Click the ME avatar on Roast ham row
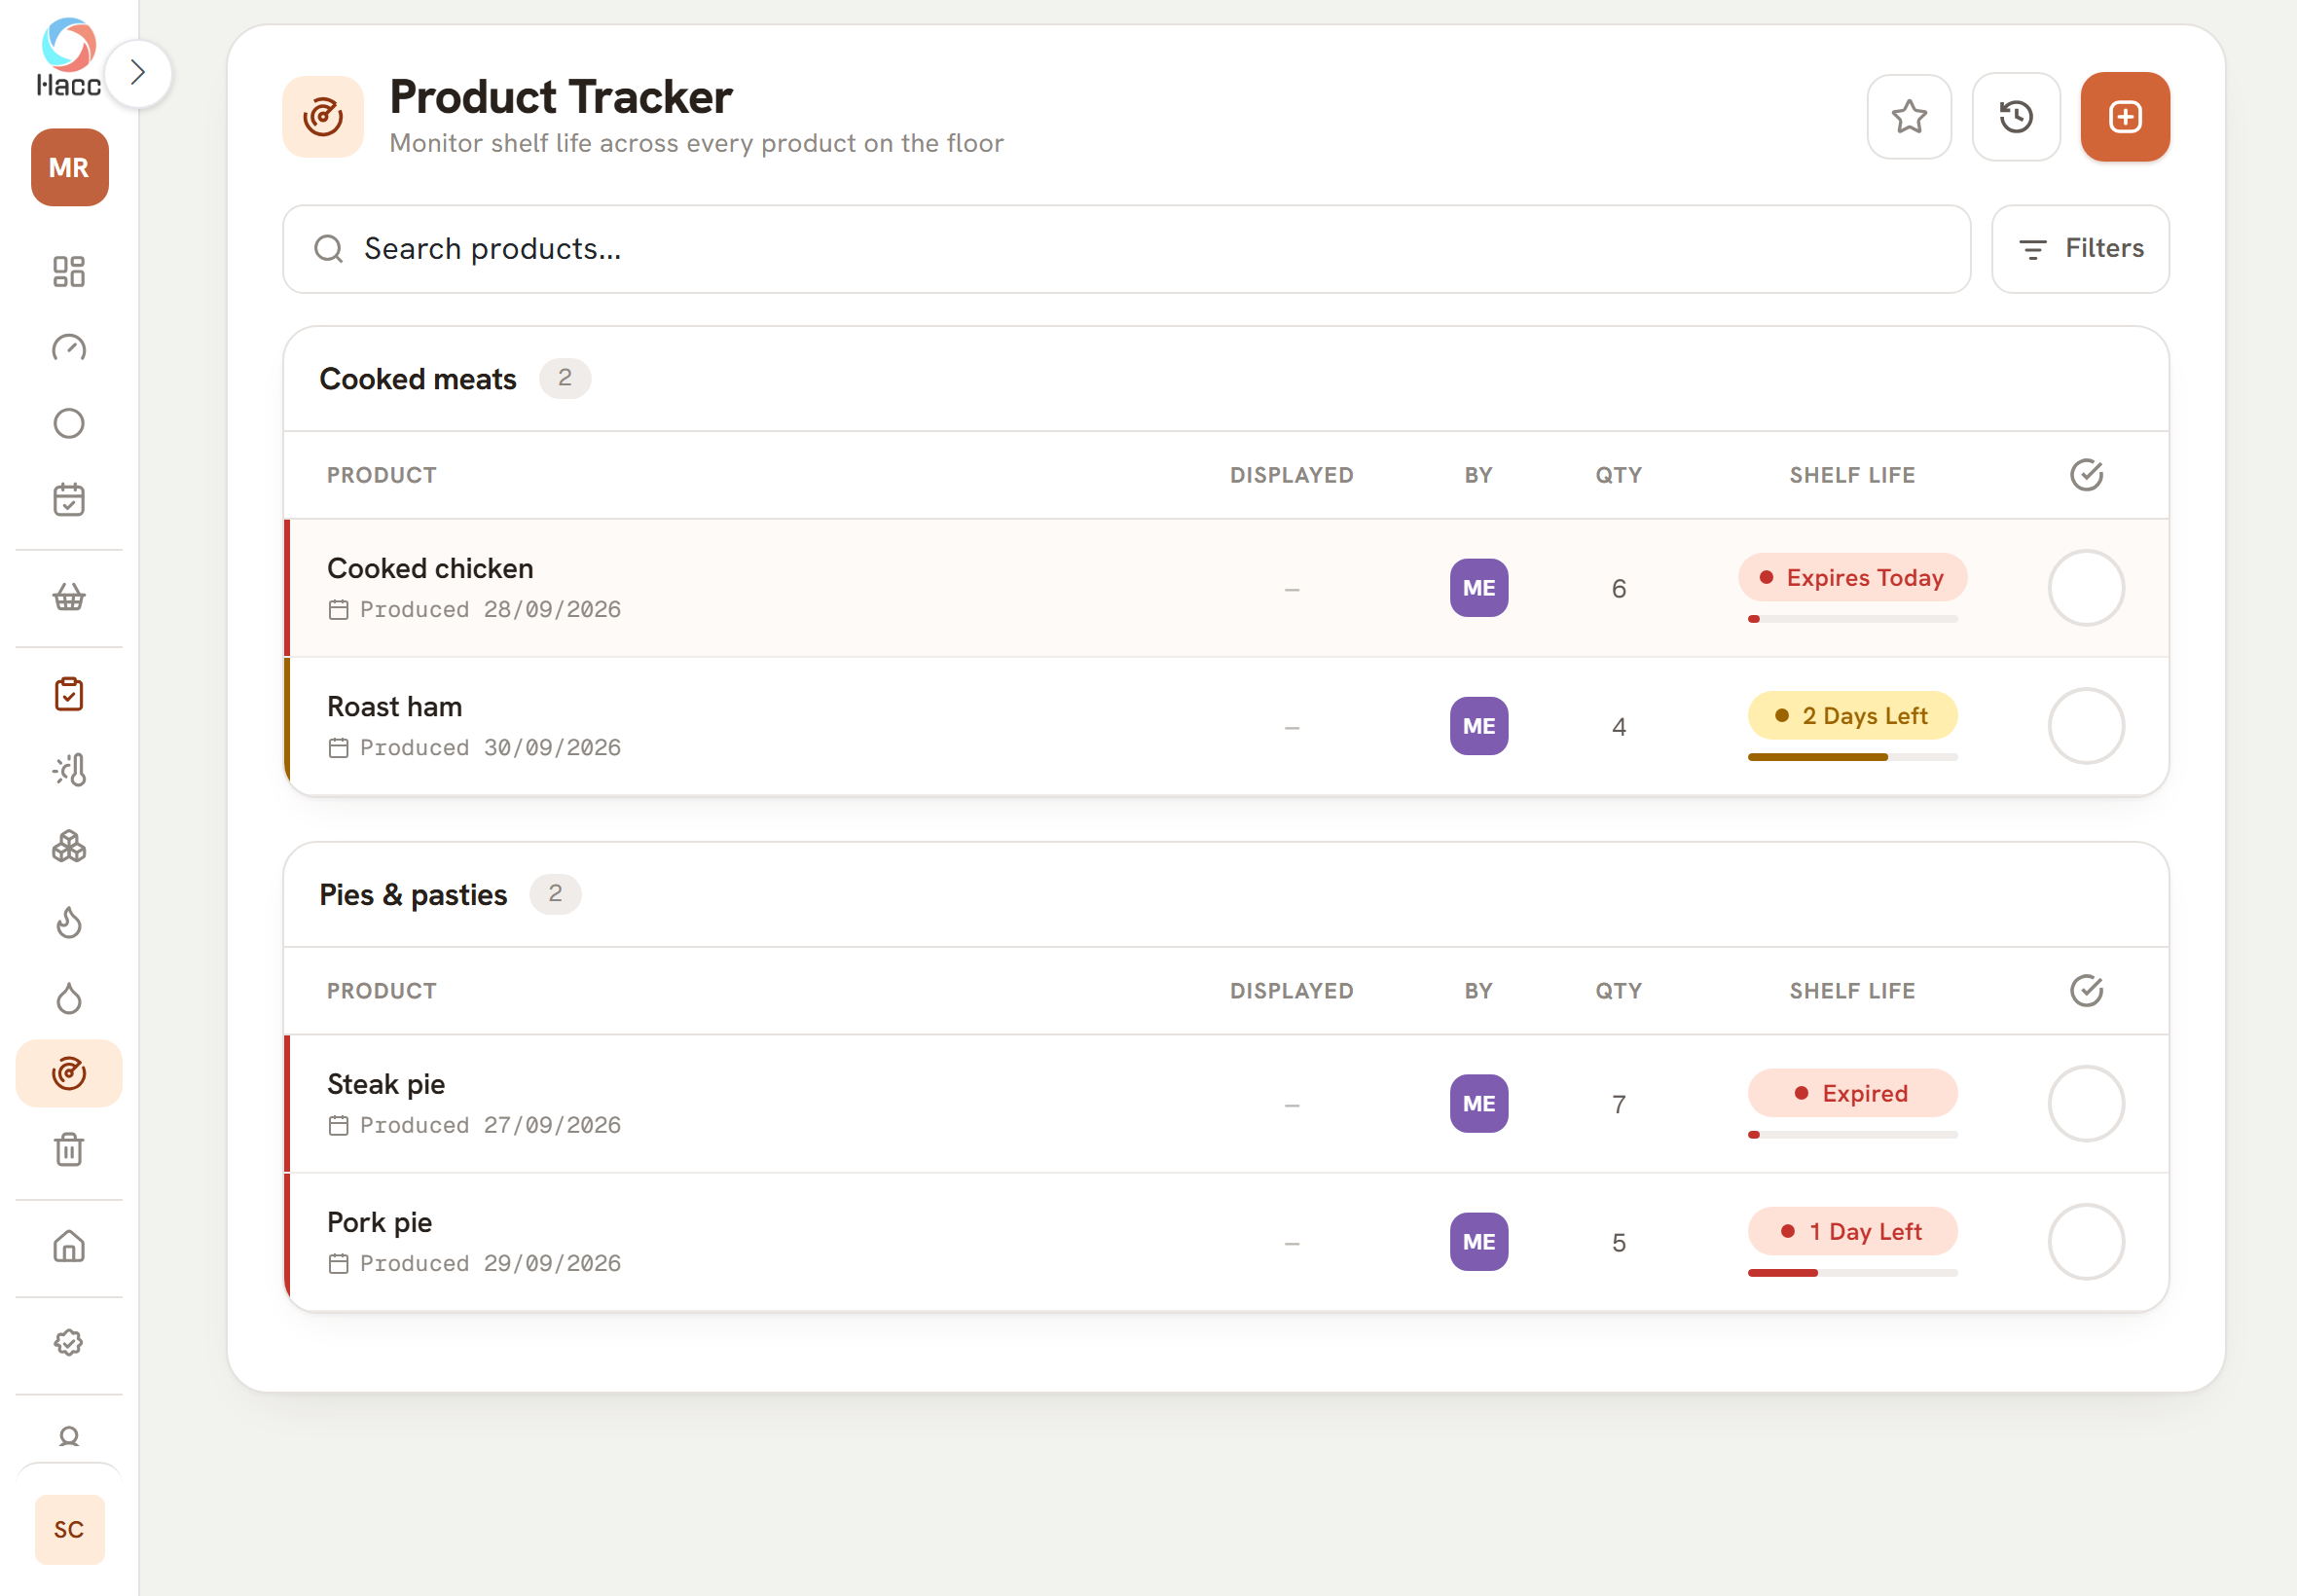This screenshot has height=1596, width=2297. [x=1479, y=726]
